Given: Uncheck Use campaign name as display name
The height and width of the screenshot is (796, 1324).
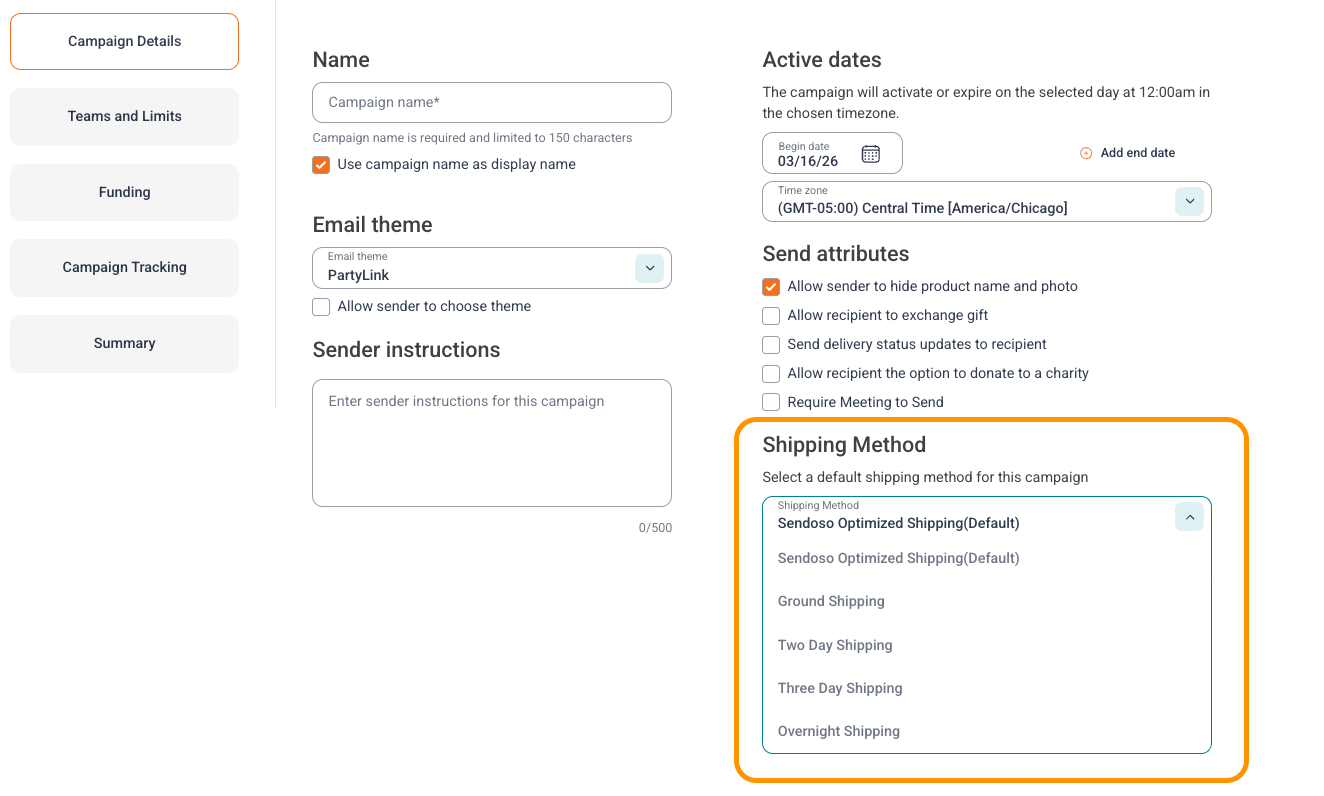Looking at the screenshot, I should (321, 165).
